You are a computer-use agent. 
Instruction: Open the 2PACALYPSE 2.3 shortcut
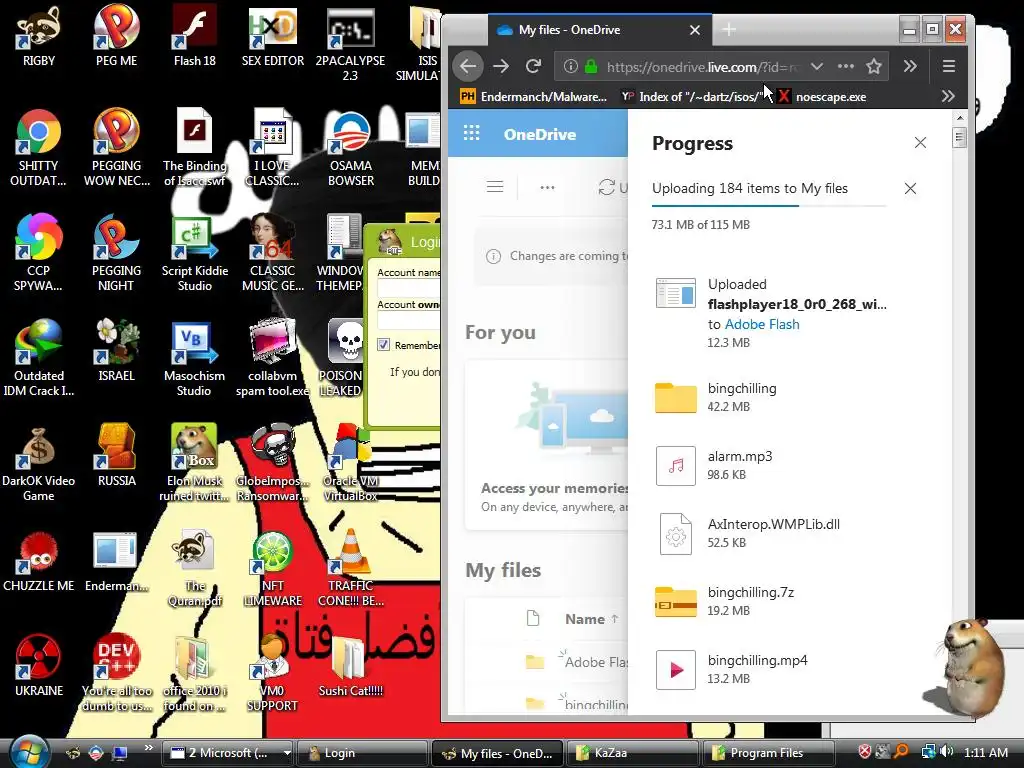(x=350, y=43)
